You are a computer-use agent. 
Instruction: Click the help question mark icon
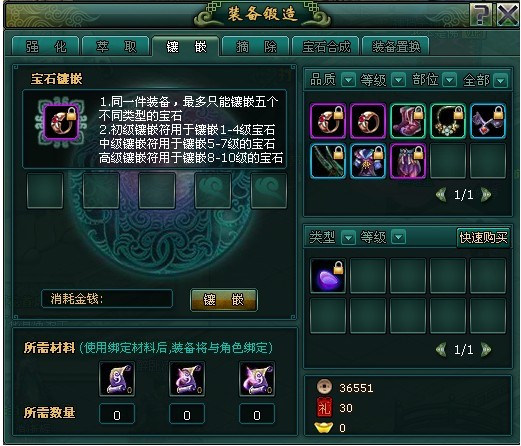coord(481,14)
